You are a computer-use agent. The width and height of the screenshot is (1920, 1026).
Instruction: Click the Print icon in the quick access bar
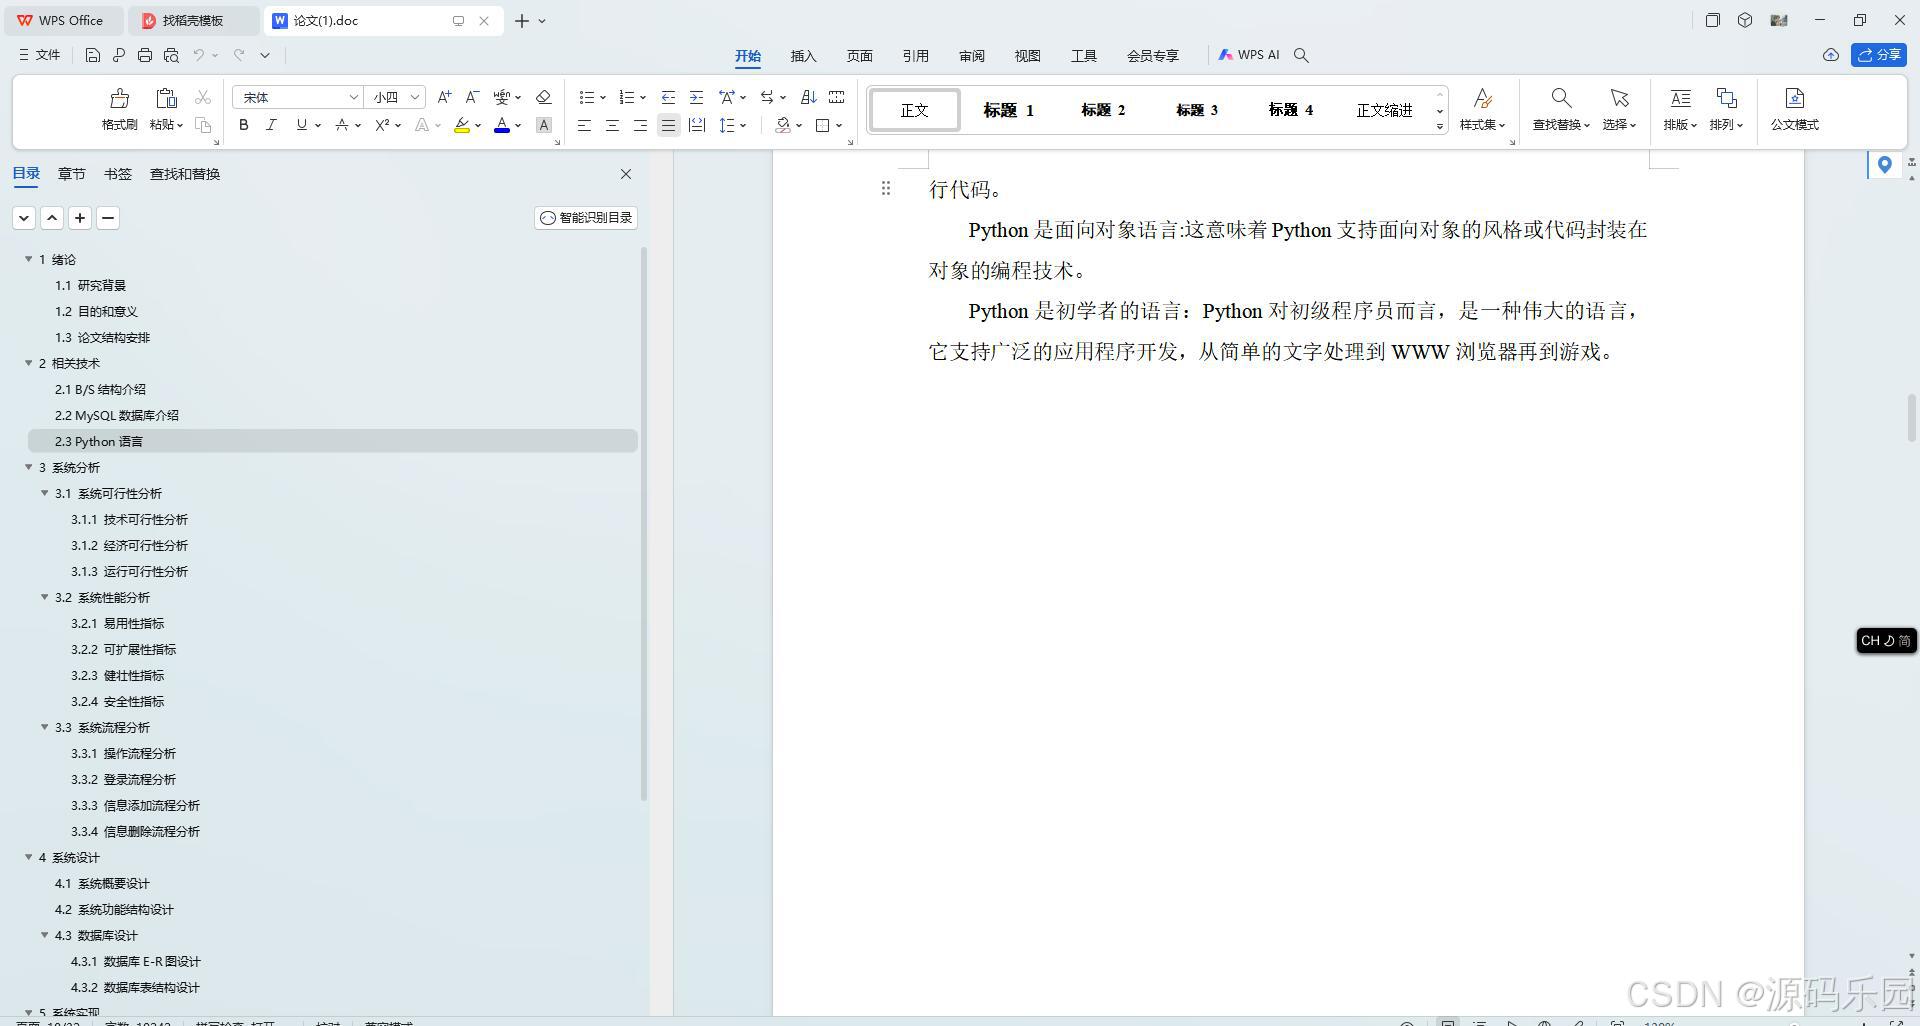144,55
